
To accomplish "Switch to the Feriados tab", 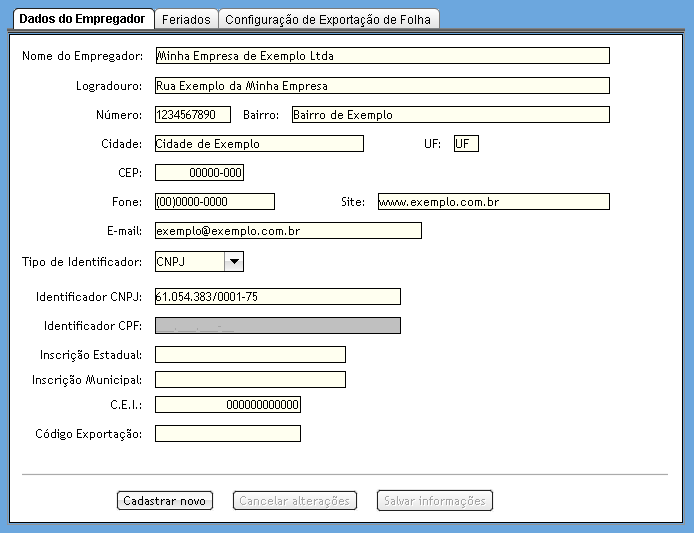I will pyautogui.click(x=186, y=20).
